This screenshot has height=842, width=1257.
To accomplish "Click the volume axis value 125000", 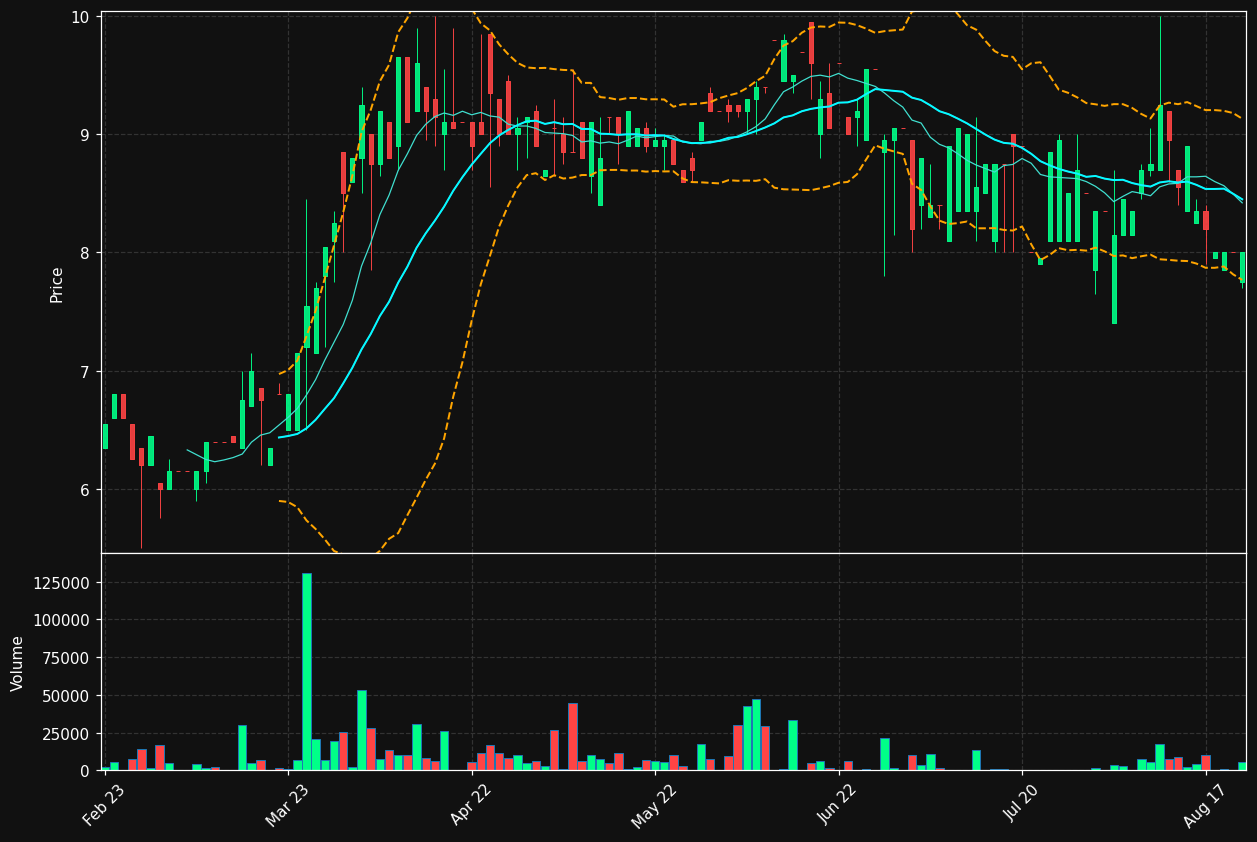I will coord(62,583).
